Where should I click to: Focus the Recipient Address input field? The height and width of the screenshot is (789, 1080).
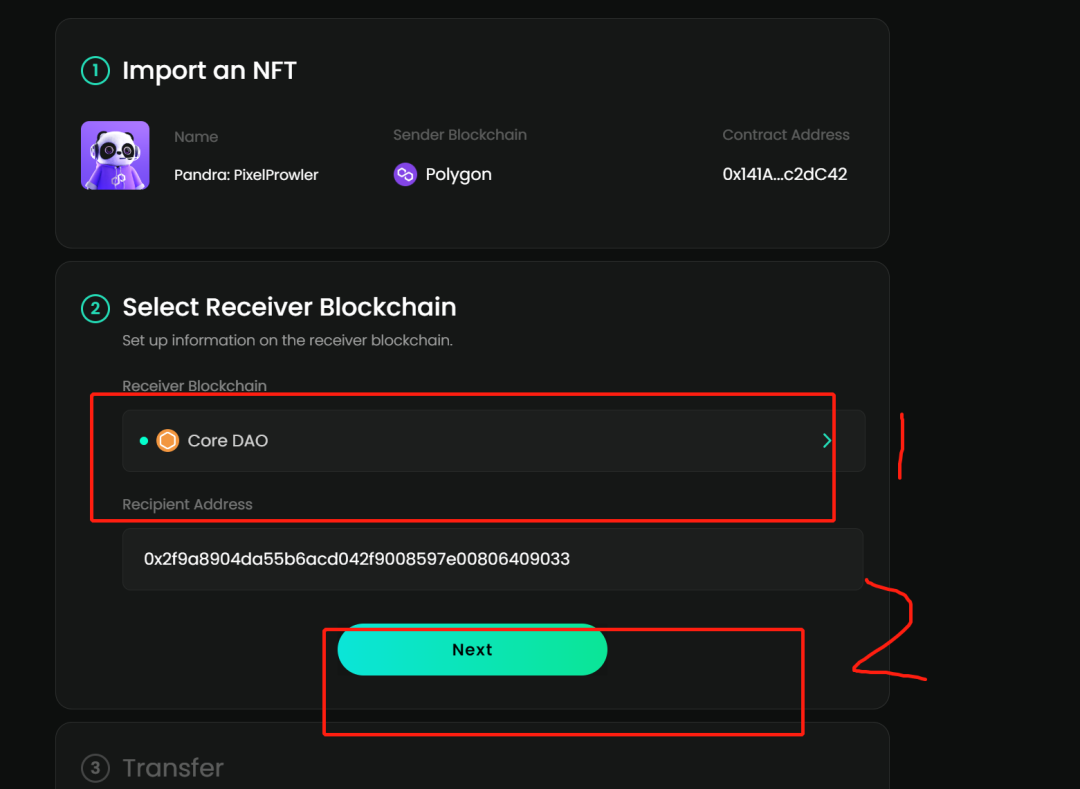click(492, 559)
